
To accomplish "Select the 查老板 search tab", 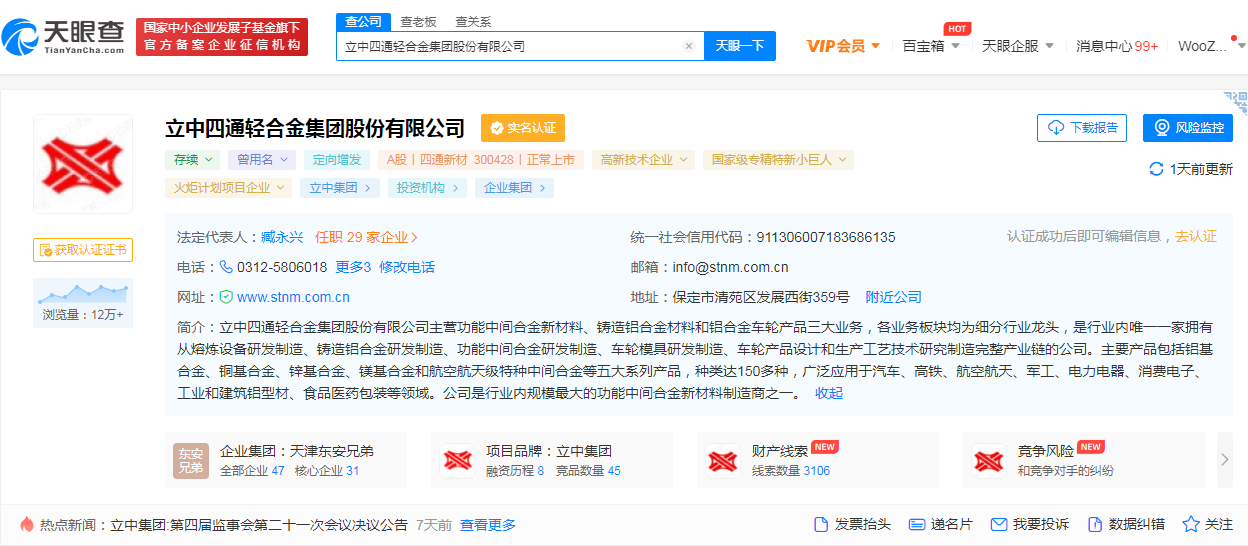I will 418,21.
